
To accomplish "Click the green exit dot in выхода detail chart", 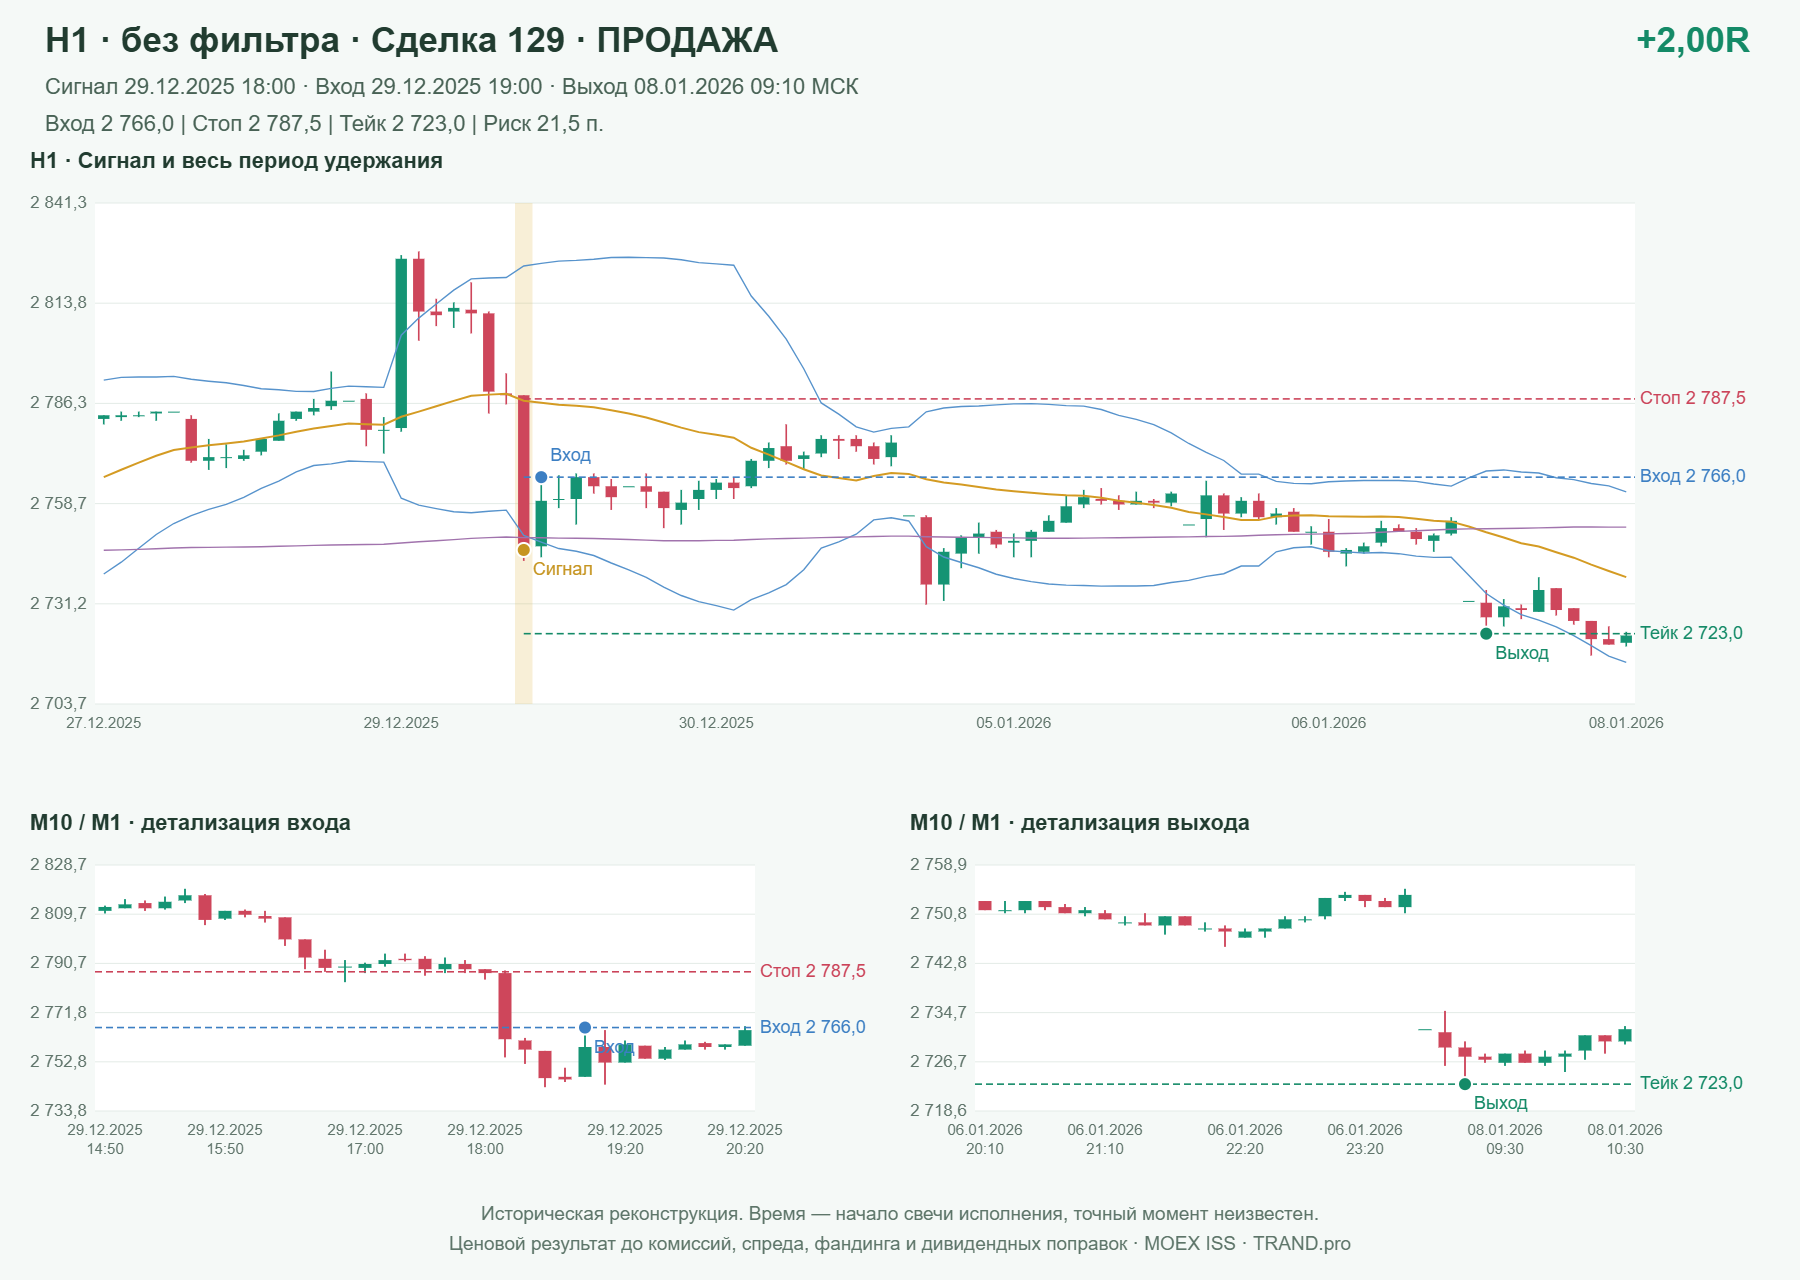I will click(x=1465, y=1084).
